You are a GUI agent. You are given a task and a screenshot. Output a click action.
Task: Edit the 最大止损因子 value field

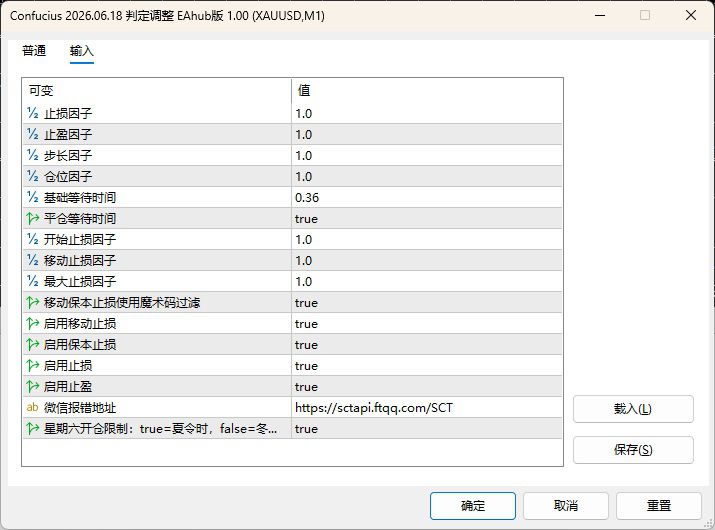[x=426, y=281]
